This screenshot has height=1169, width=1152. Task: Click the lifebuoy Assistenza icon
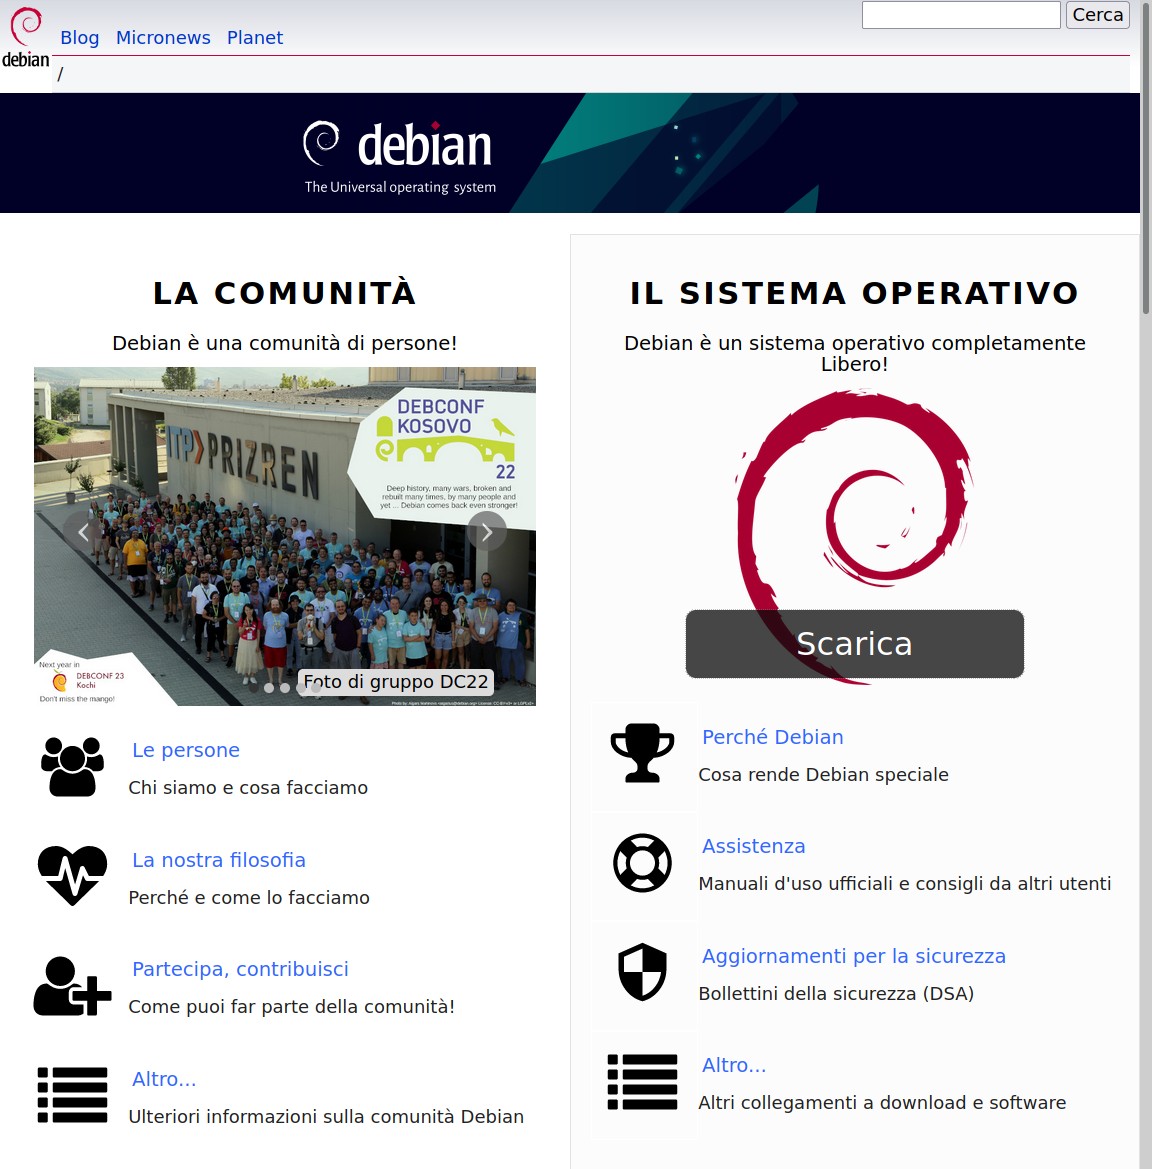642,862
